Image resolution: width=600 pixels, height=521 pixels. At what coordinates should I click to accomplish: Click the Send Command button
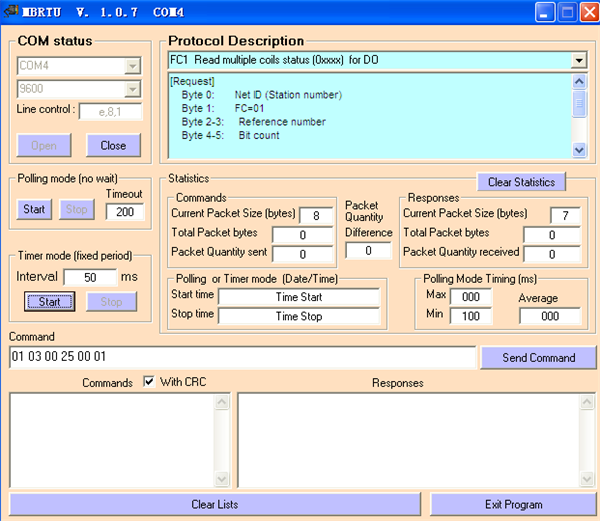(538, 357)
